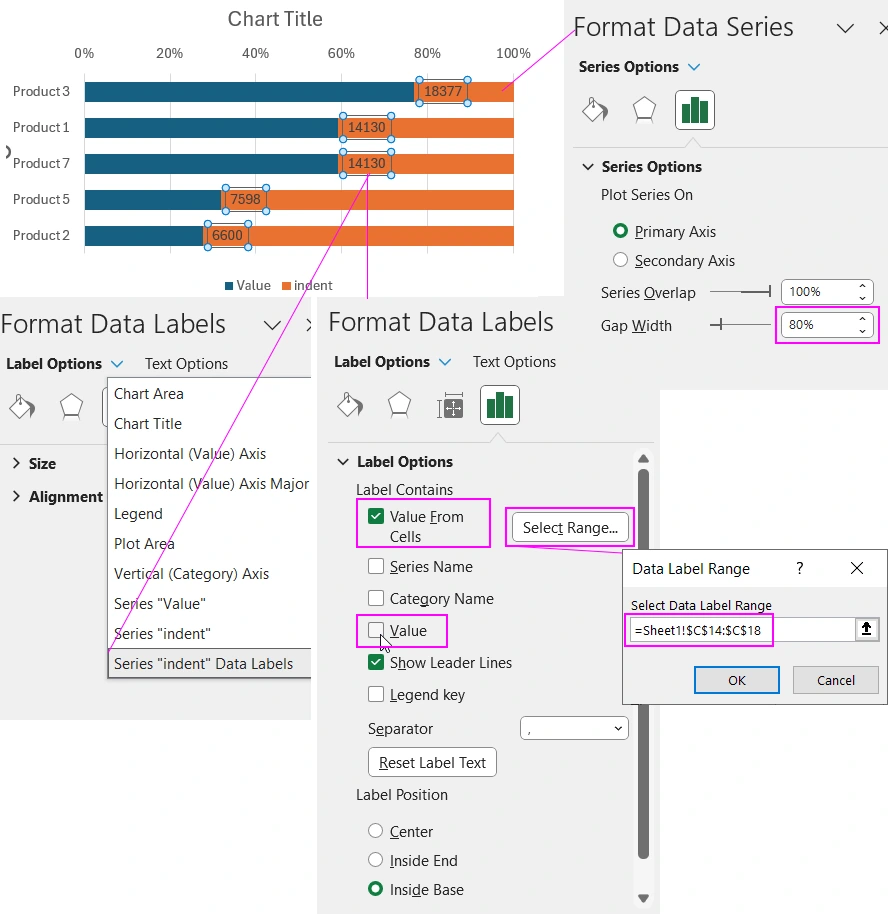Image resolution: width=888 pixels, height=914 pixels.
Task: Click the collapse-dialog arrow in Data Label Range
Action: coord(866,630)
